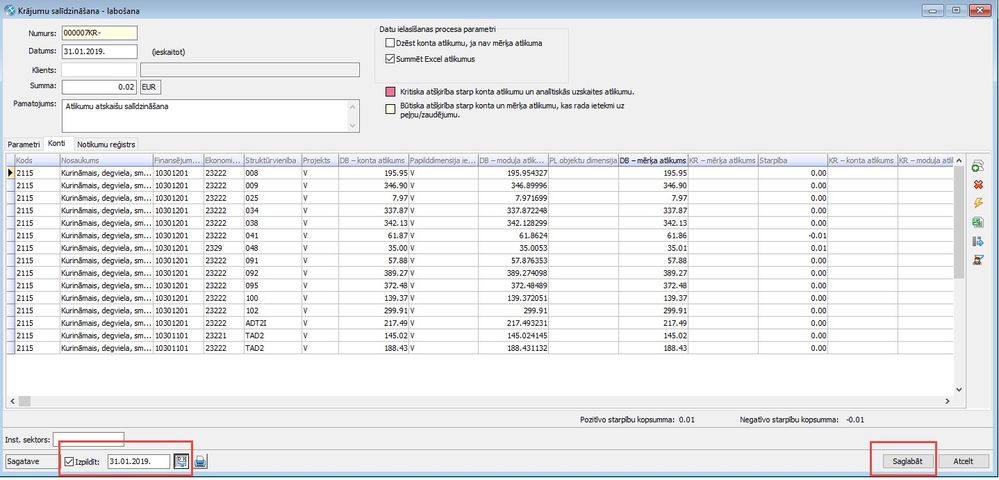Click 'KR – konta atlikums' column header
This screenshot has width=999, height=480.
(862, 160)
